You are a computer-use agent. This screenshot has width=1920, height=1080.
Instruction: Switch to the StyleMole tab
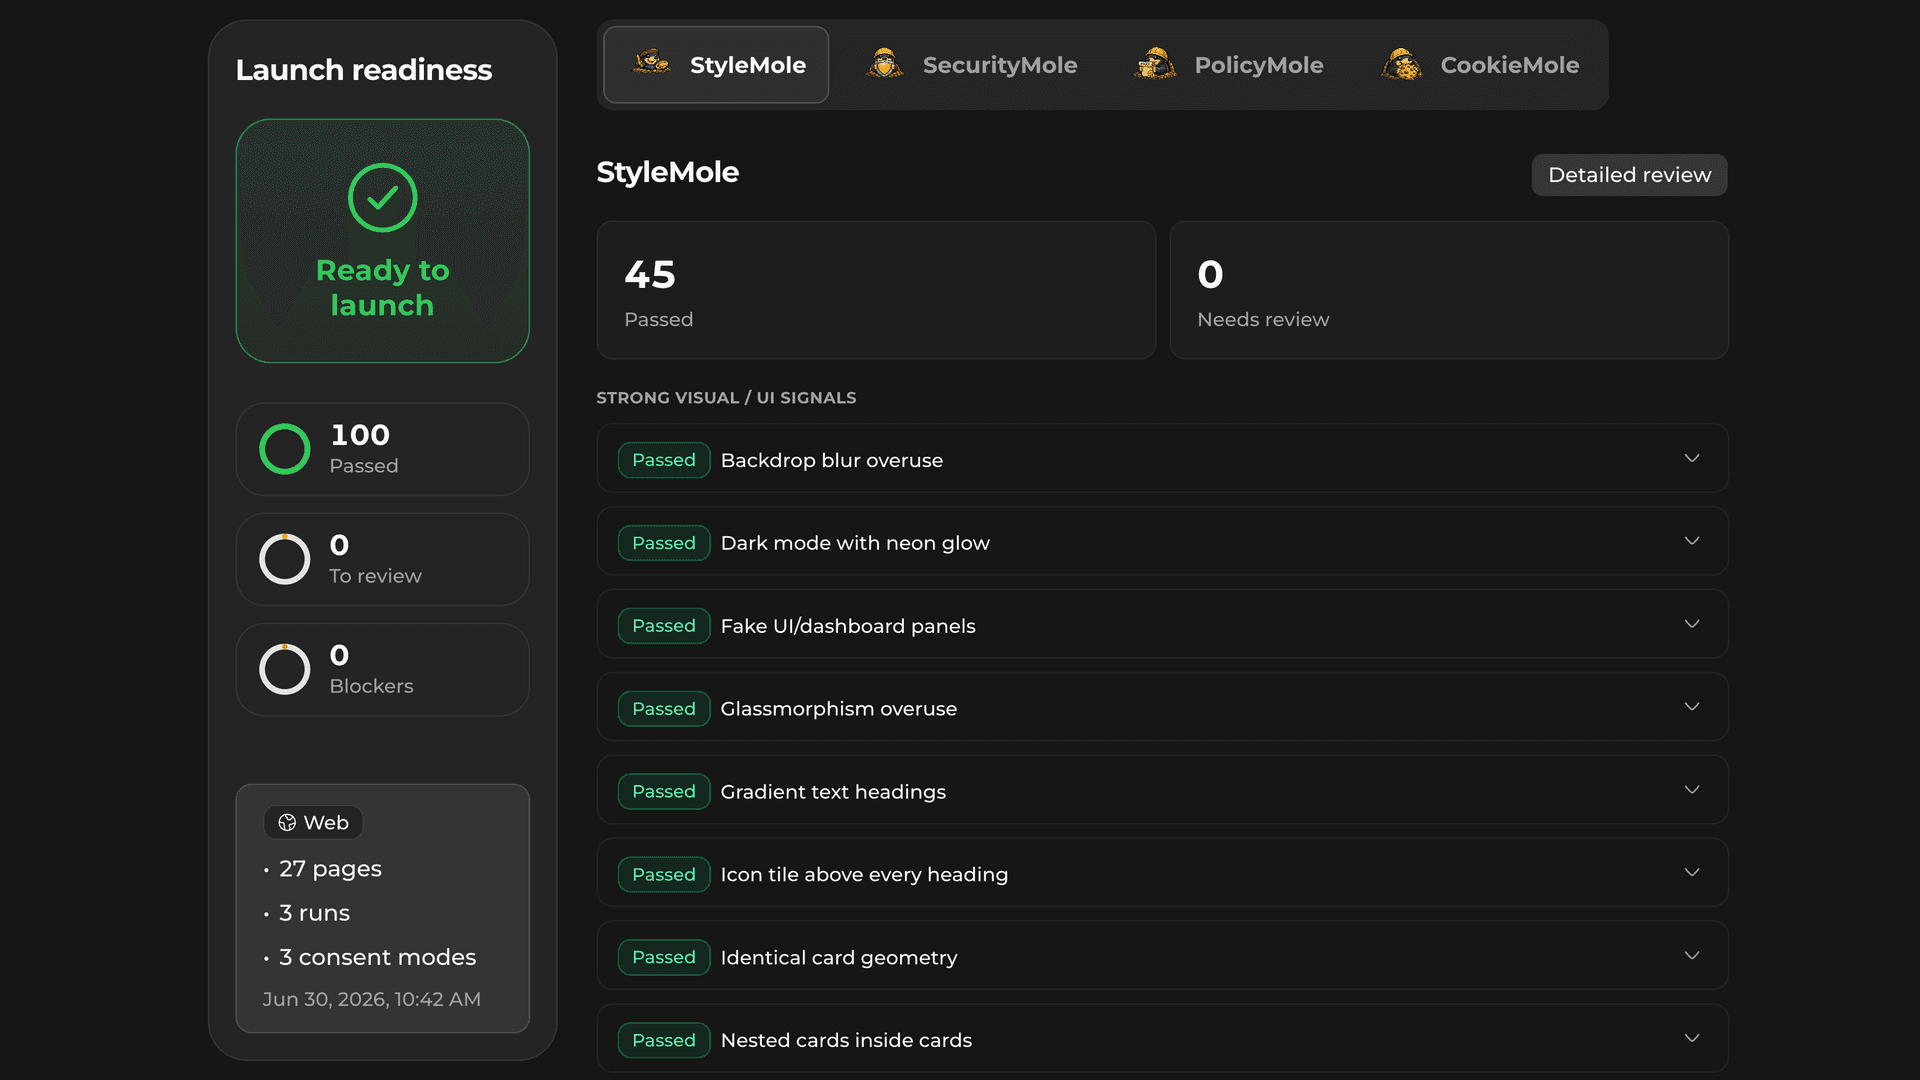tap(716, 65)
